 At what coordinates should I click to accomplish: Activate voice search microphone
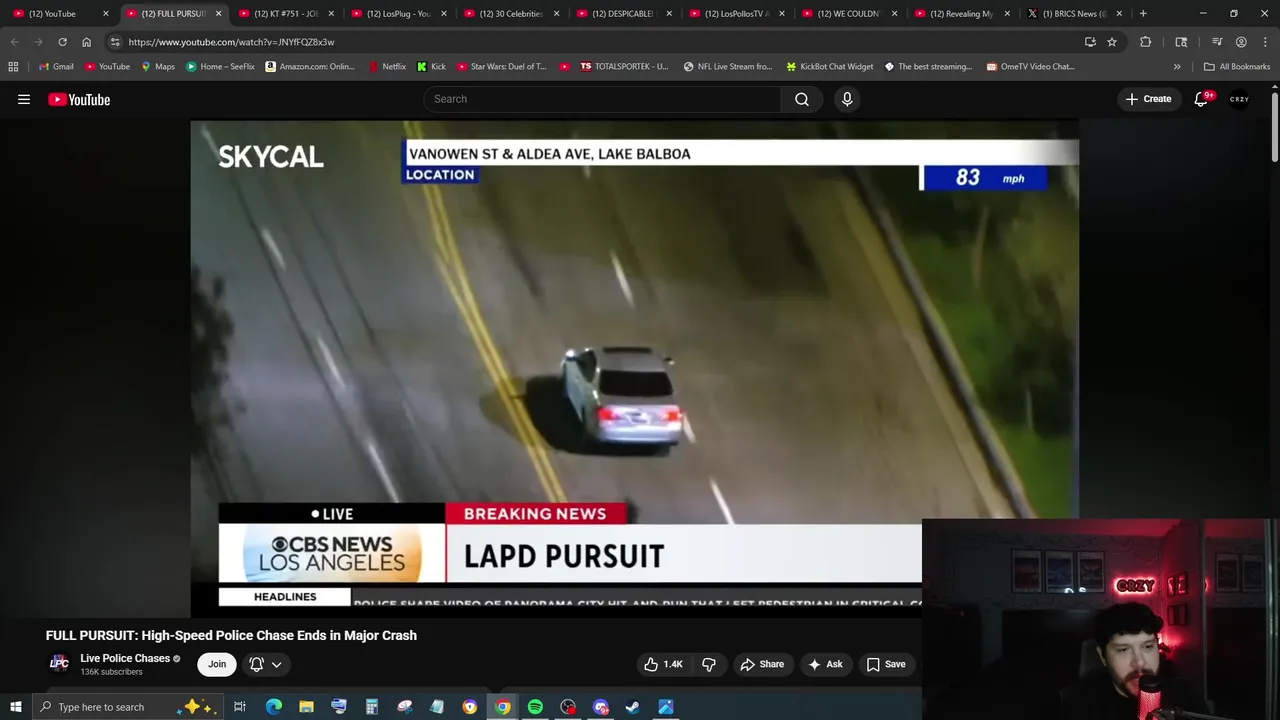tap(847, 99)
